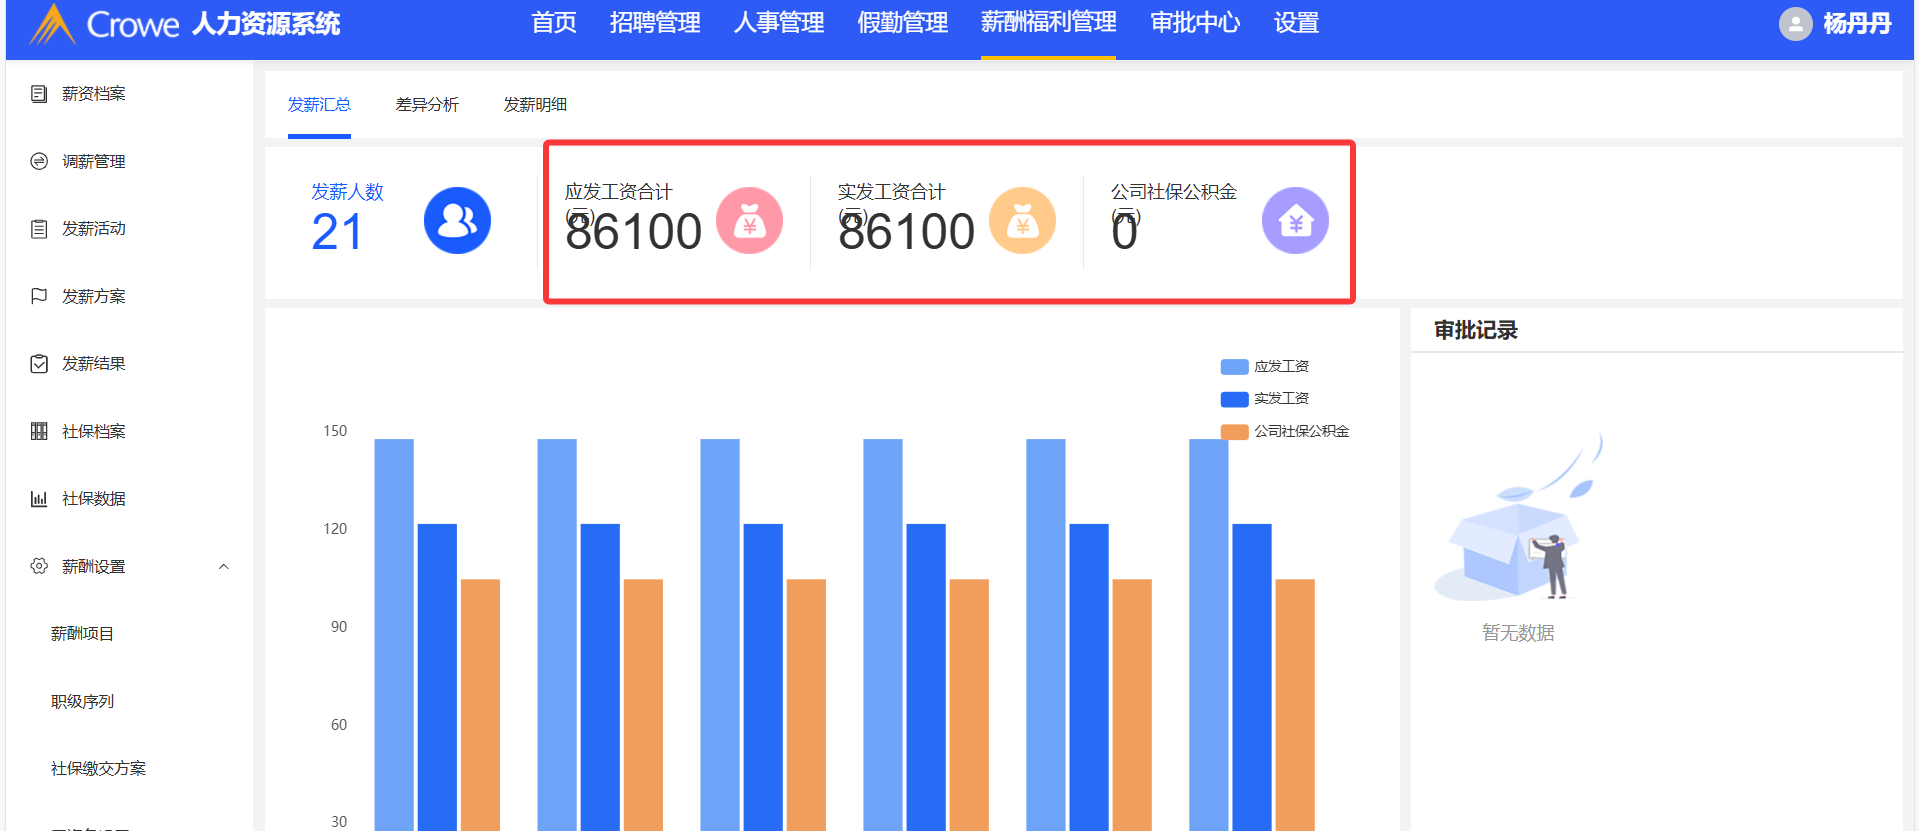
Task: Open the 薪酬项目 submenu link
Action: (x=82, y=634)
